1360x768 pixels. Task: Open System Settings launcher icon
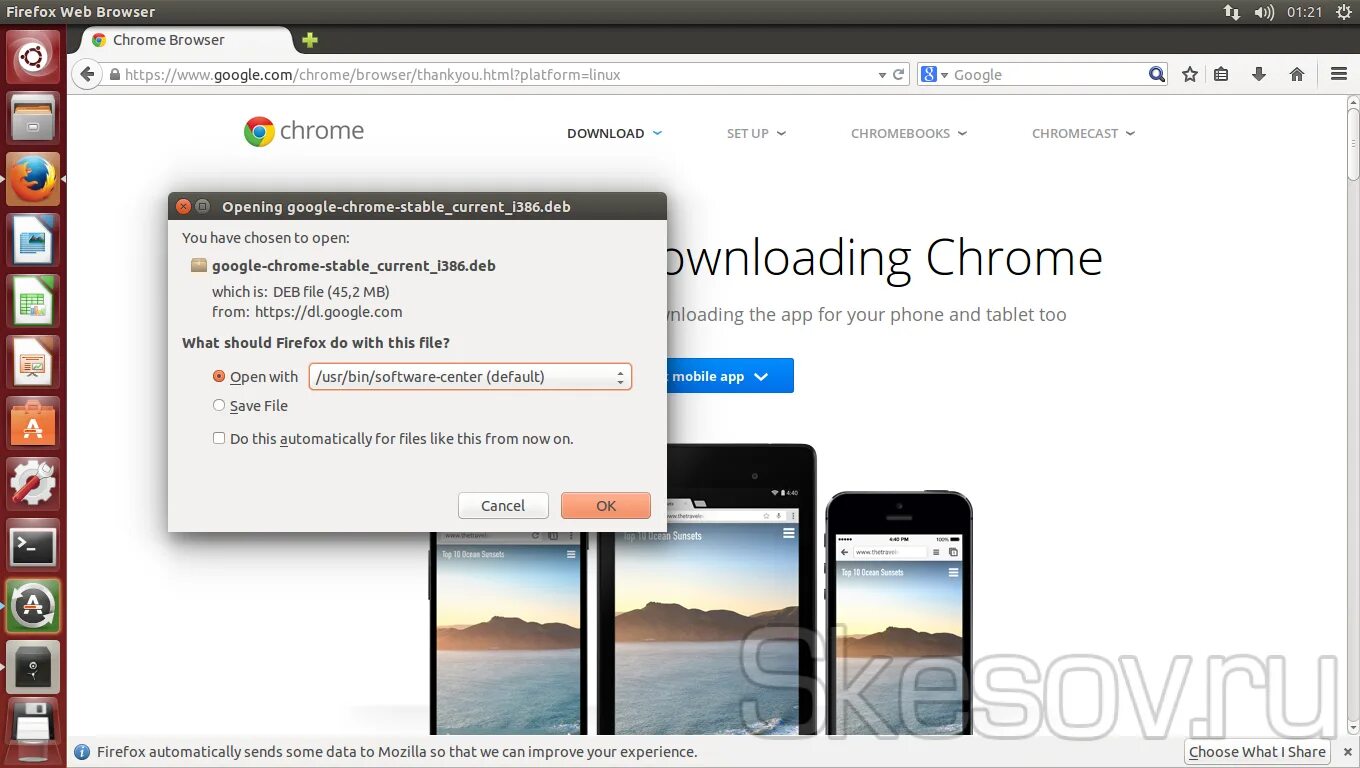pos(33,484)
